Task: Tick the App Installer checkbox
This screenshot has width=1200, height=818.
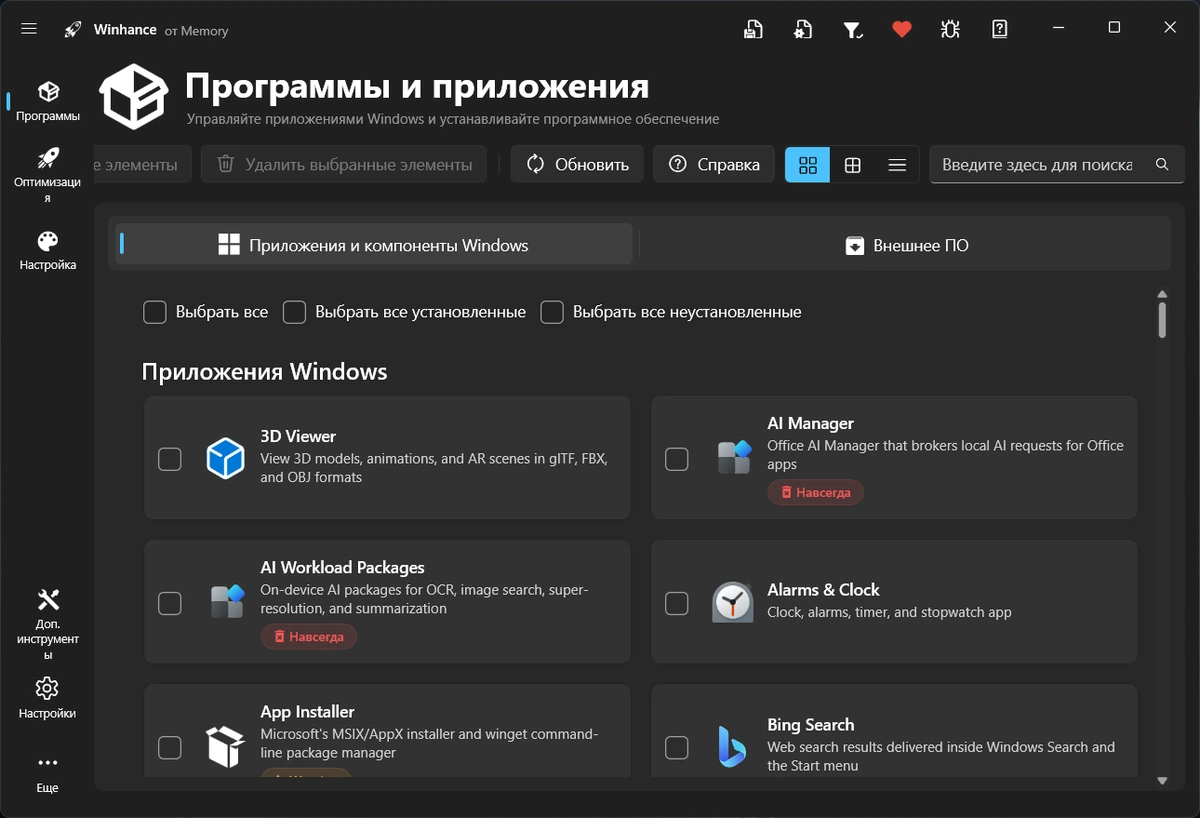Action: tap(170, 746)
